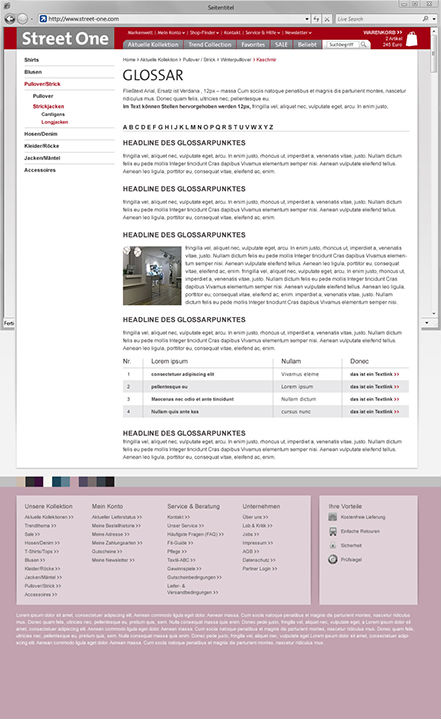The width and height of the screenshot is (441, 719).
Task: Go back with the browser back arrow
Action: coord(10,19)
